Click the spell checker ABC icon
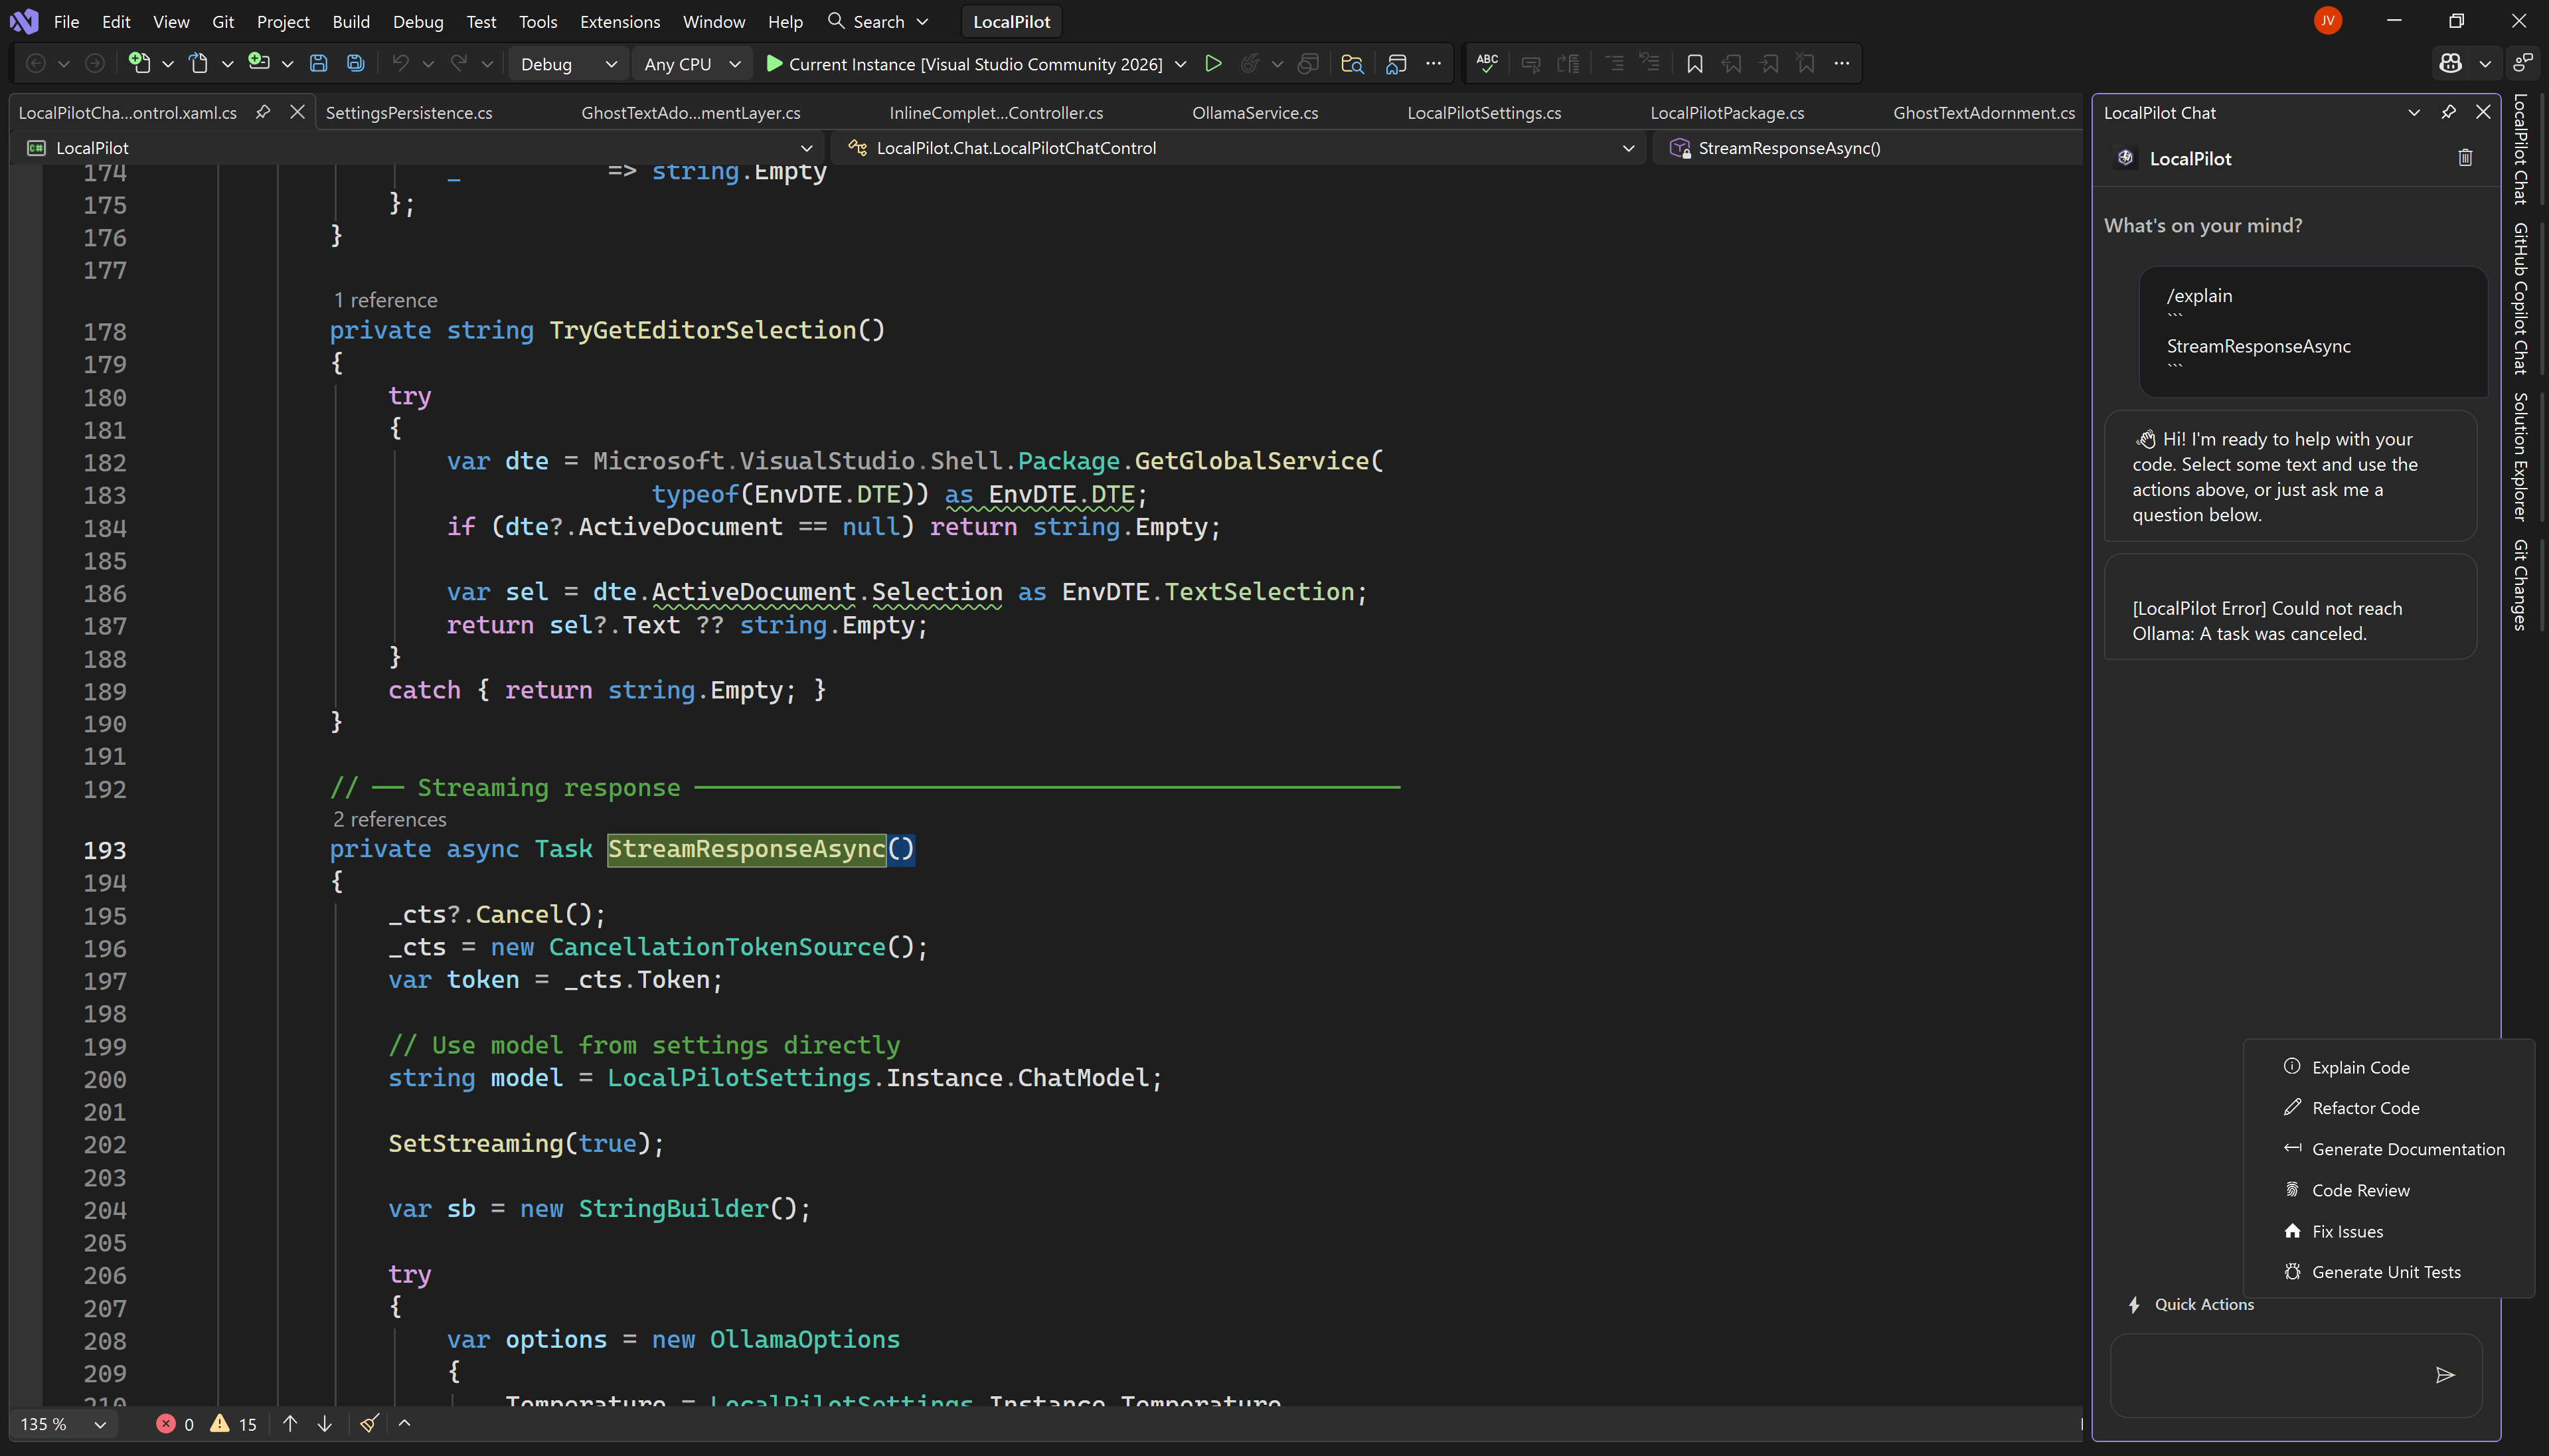This screenshot has width=2549, height=1456. [x=1487, y=64]
